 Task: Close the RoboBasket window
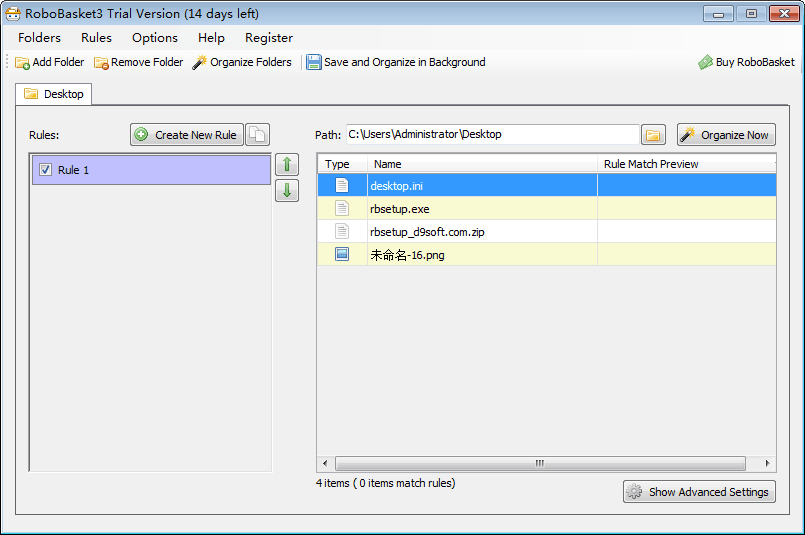click(x=784, y=14)
